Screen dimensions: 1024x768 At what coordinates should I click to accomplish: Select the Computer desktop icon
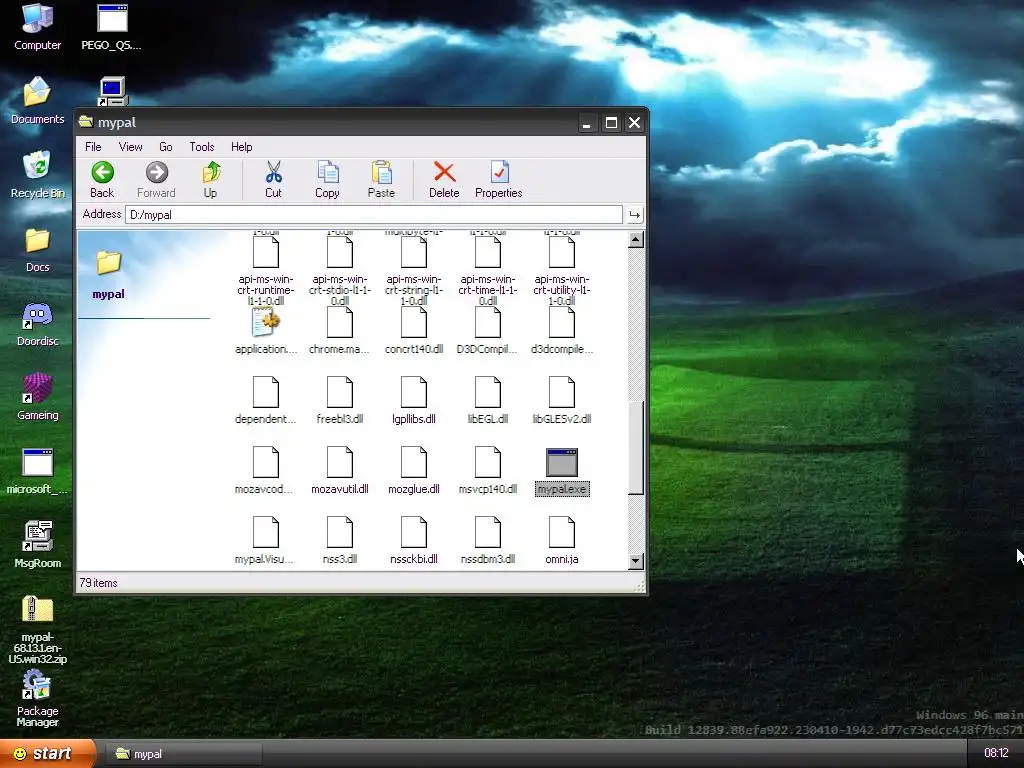pyautogui.click(x=37, y=27)
